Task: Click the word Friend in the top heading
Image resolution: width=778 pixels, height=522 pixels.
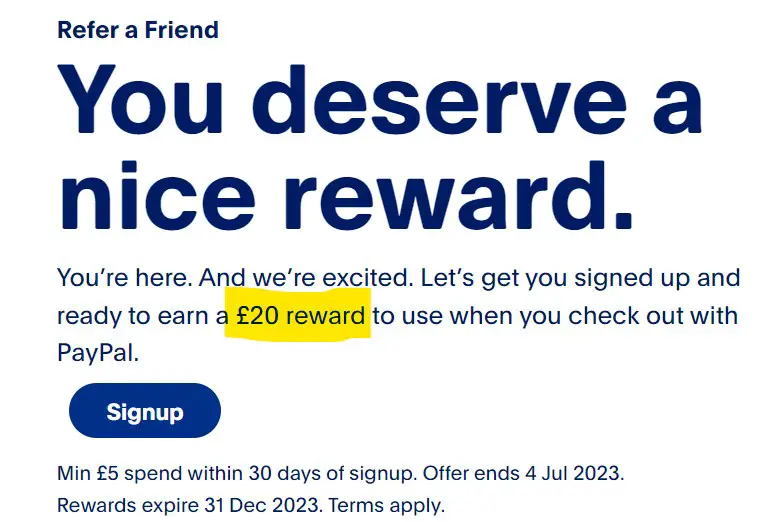Action: (x=182, y=30)
